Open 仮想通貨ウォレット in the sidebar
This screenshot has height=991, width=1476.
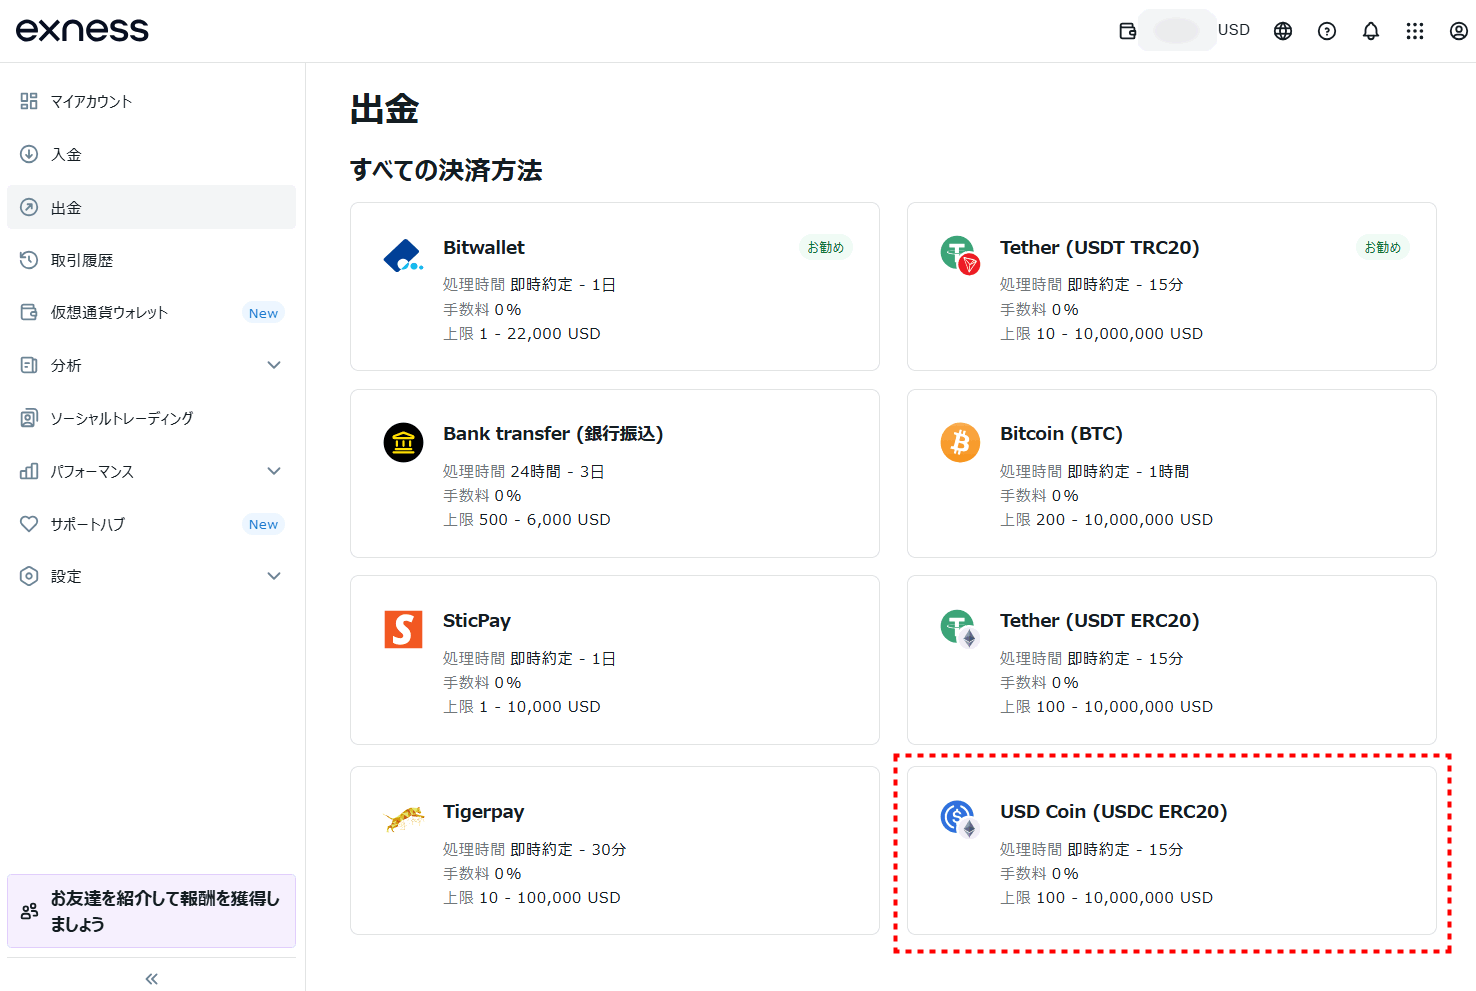pos(151,312)
